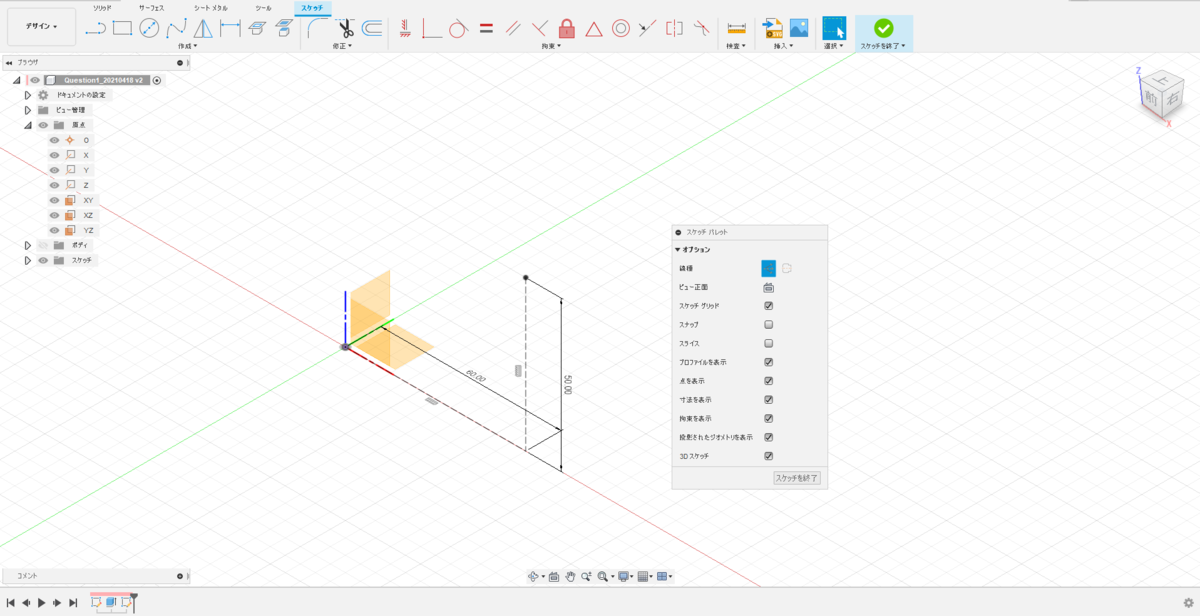Viewport: 1200px width, 616px height.
Task: Click the timeline Play button
Action: point(41,603)
